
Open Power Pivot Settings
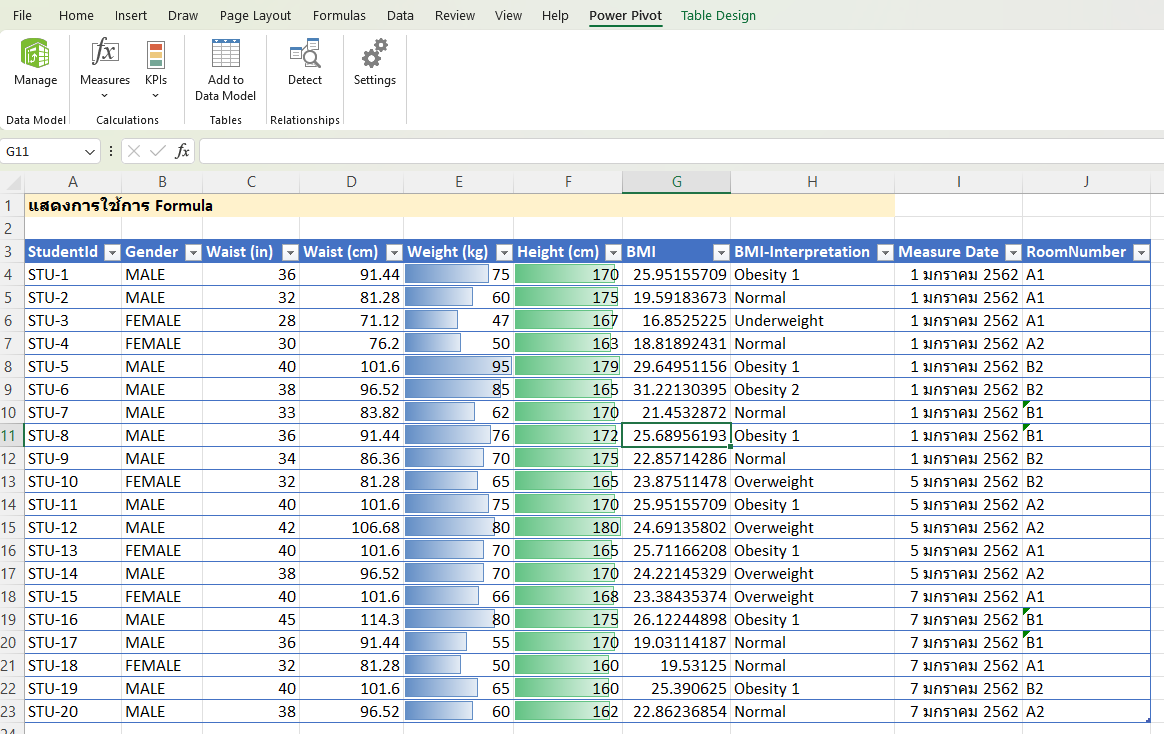pyautogui.click(x=374, y=63)
